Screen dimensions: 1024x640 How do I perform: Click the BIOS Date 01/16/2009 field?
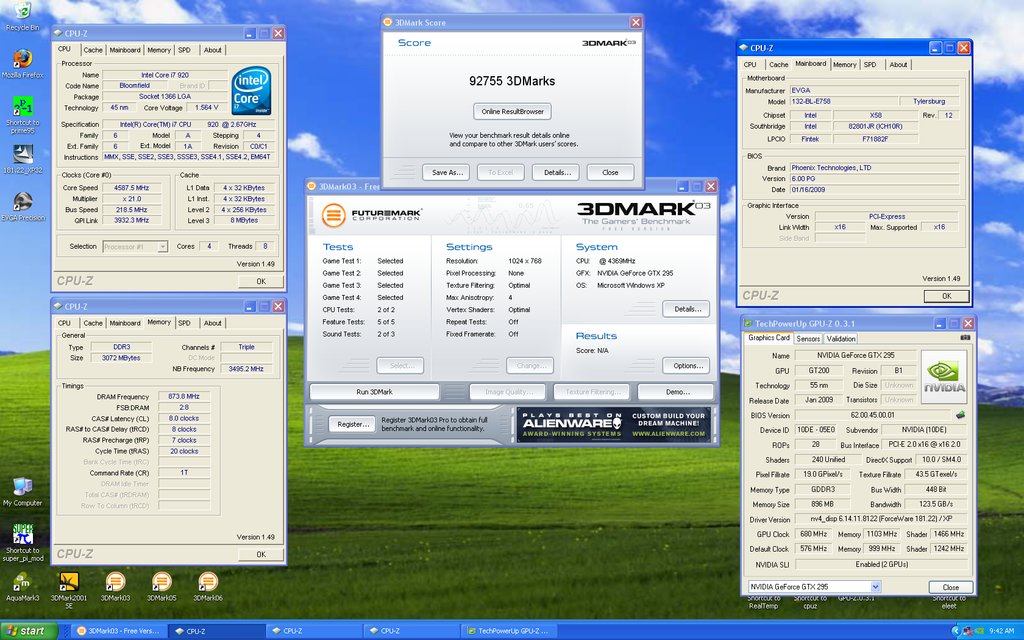(x=874, y=189)
